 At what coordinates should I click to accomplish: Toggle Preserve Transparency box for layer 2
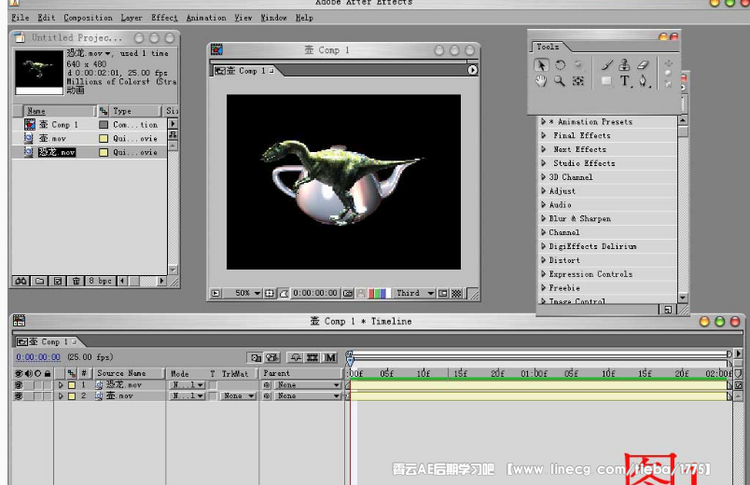coord(212,396)
